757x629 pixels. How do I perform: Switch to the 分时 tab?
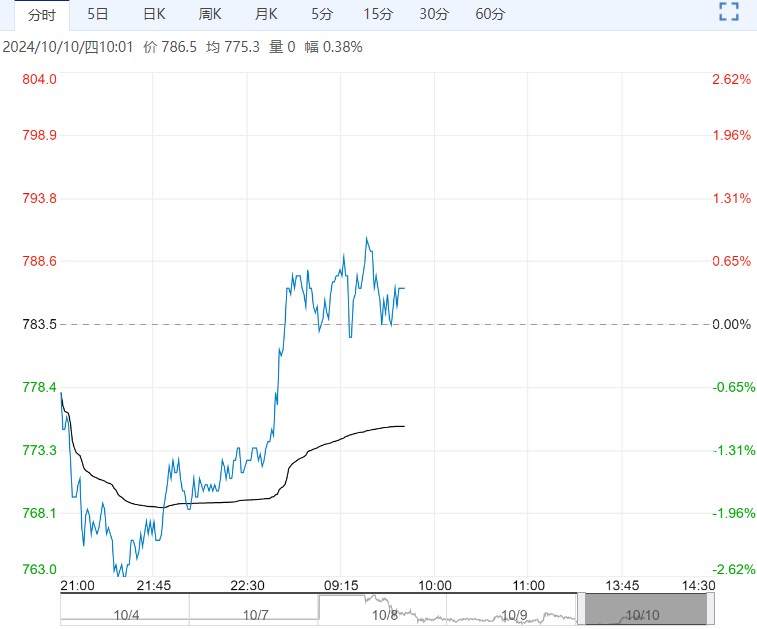point(42,15)
